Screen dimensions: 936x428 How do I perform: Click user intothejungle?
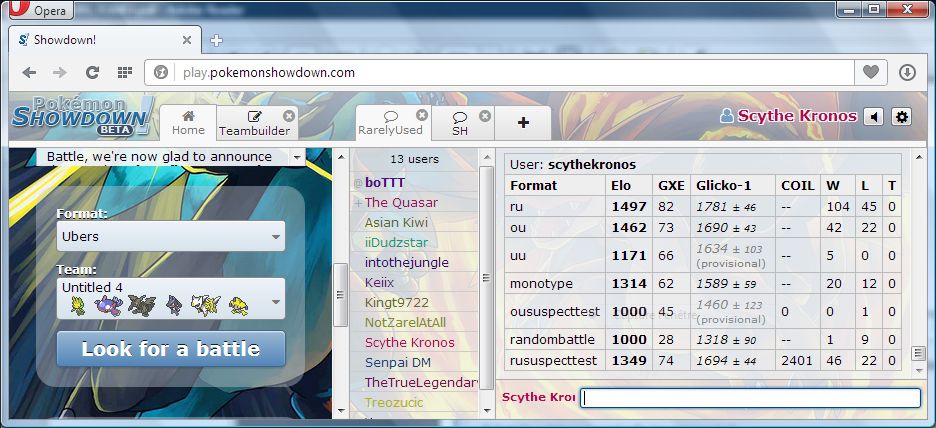coord(407,263)
